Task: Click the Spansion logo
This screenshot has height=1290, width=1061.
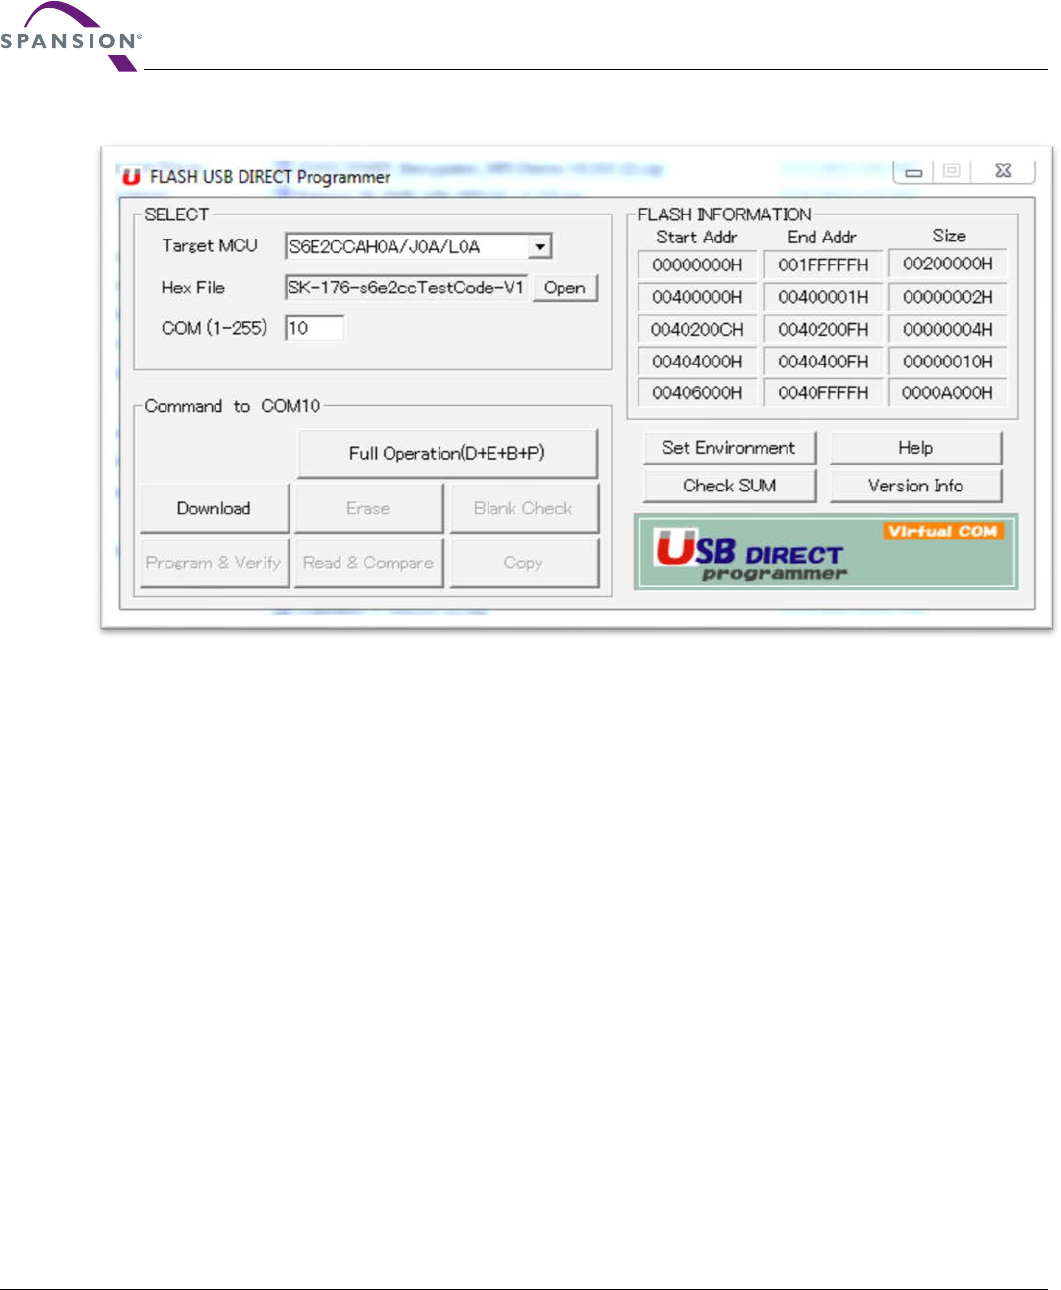Action: click(70, 38)
